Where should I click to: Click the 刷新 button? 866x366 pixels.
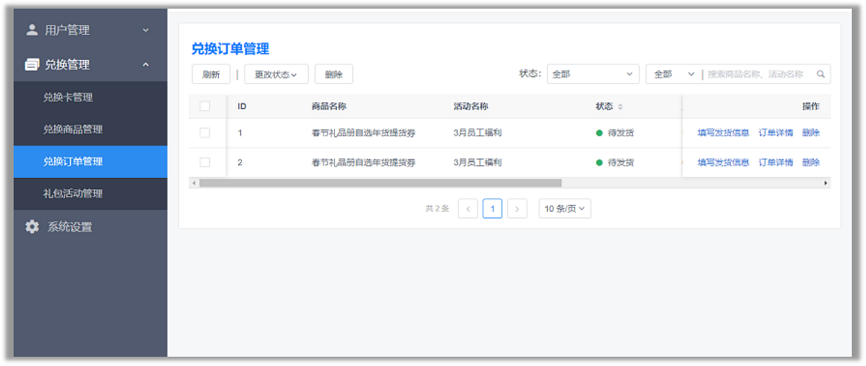(x=211, y=75)
